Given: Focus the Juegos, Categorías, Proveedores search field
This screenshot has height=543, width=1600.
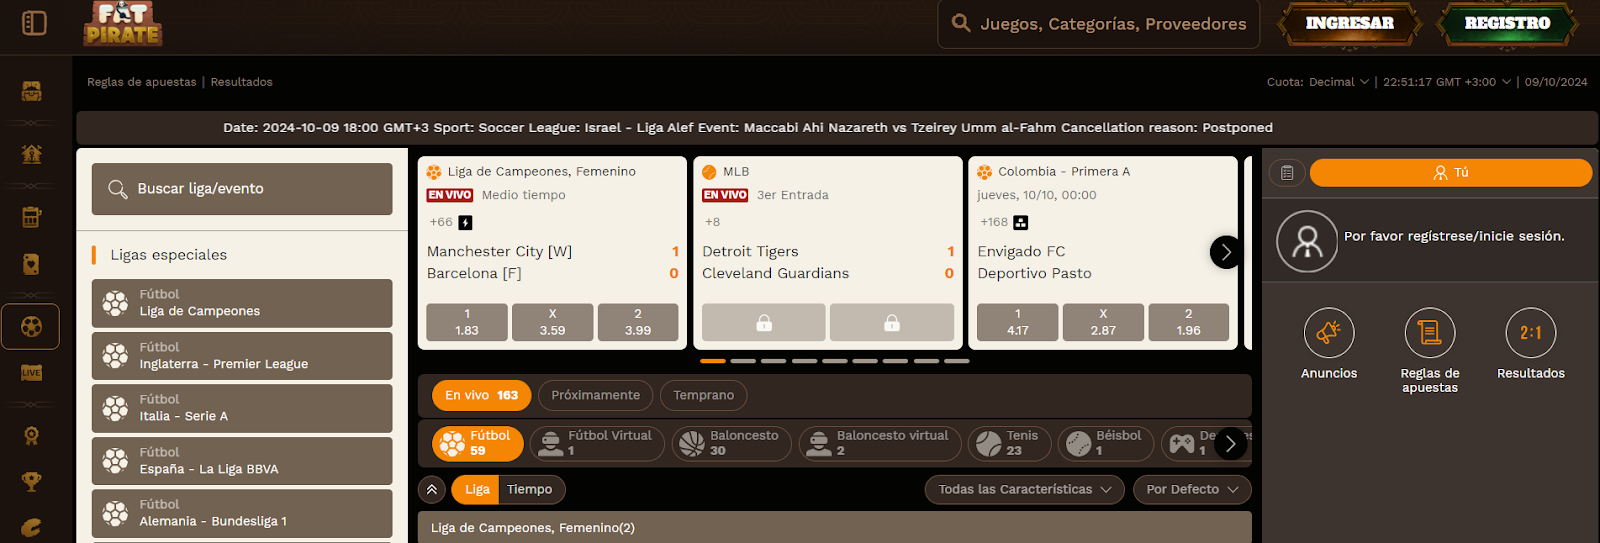Looking at the screenshot, I should [x=1098, y=24].
